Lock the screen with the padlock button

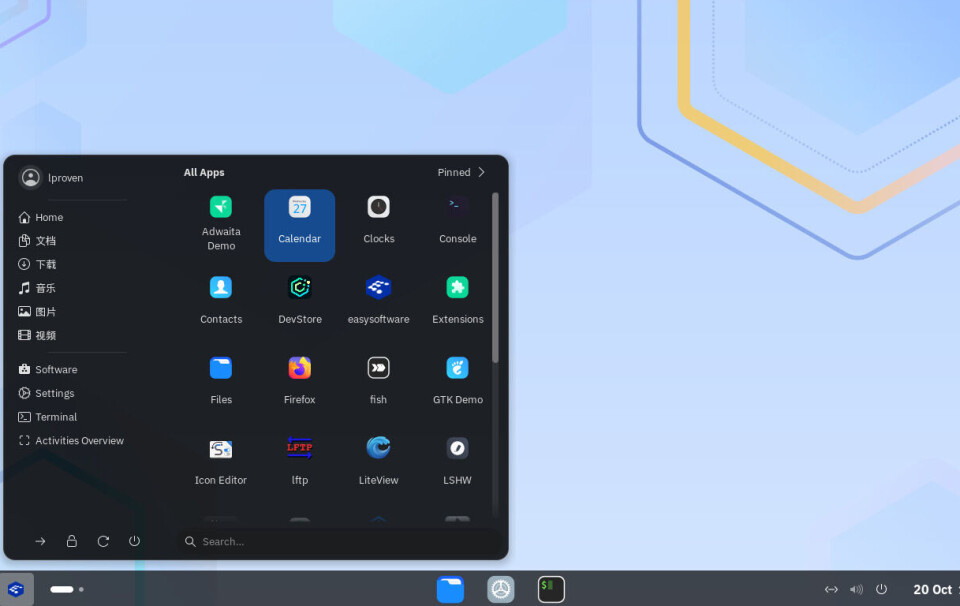72,541
